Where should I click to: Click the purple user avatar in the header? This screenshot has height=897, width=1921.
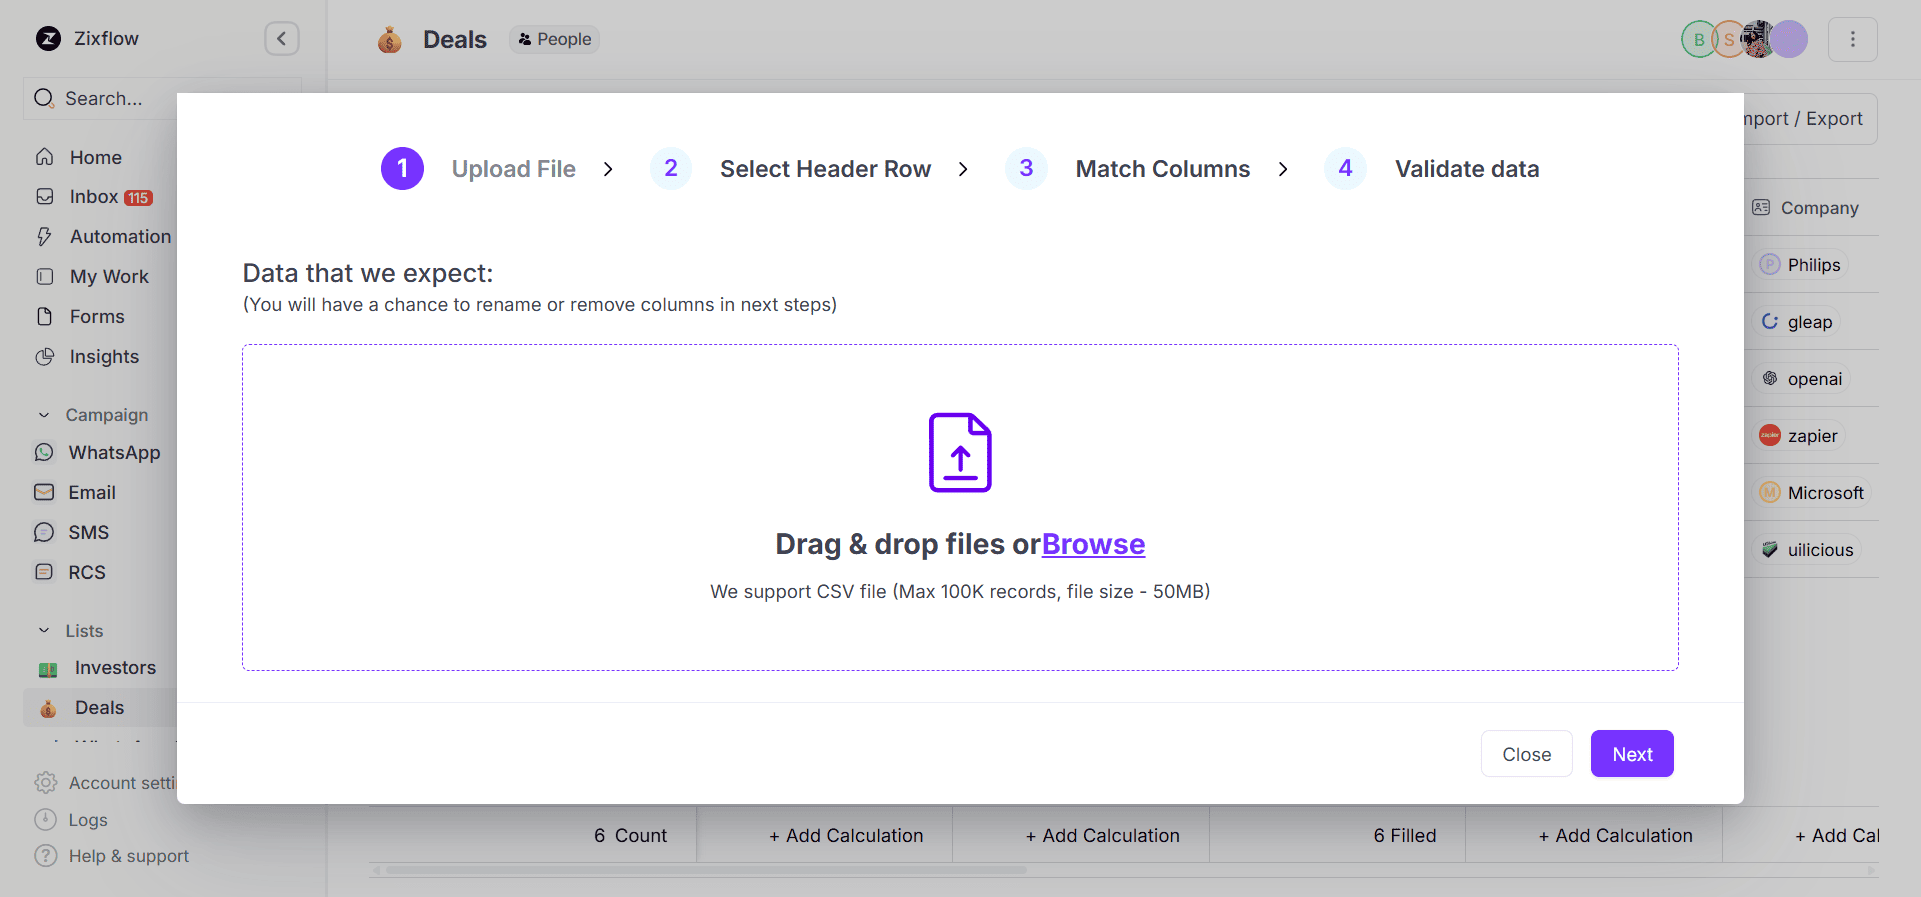[x=1790, y=40]
